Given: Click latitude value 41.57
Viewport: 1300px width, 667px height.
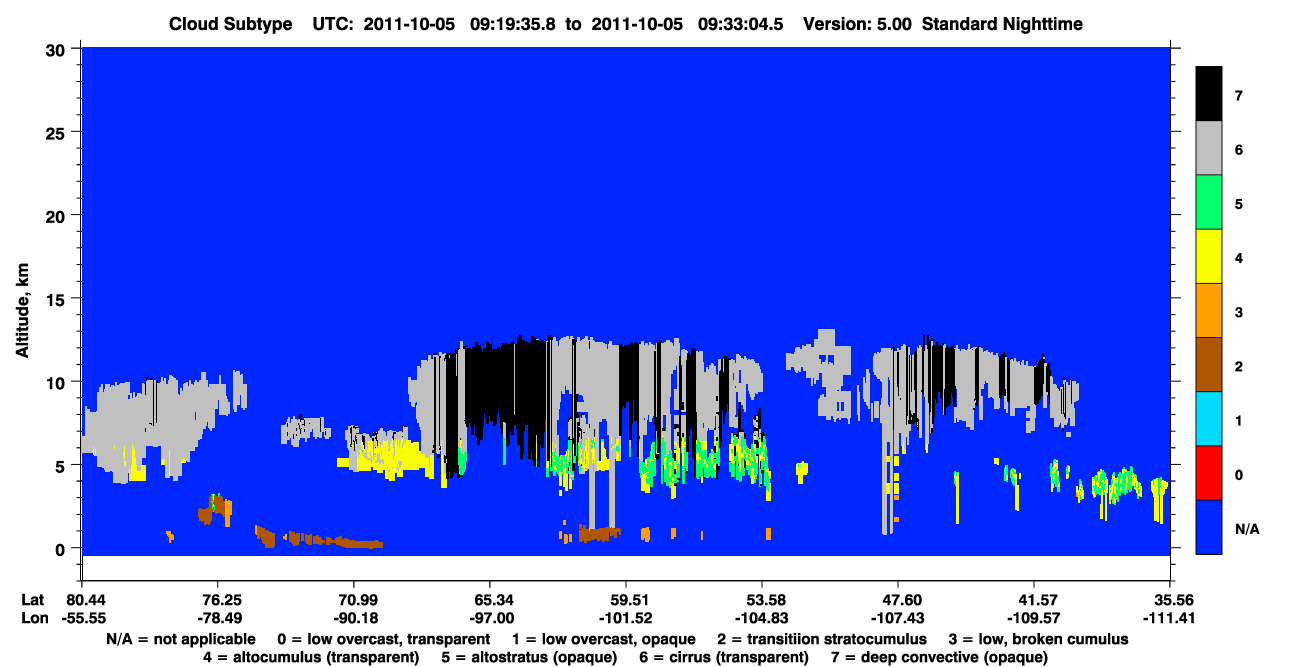Looking at the screenshot, I should point(1034,600).
